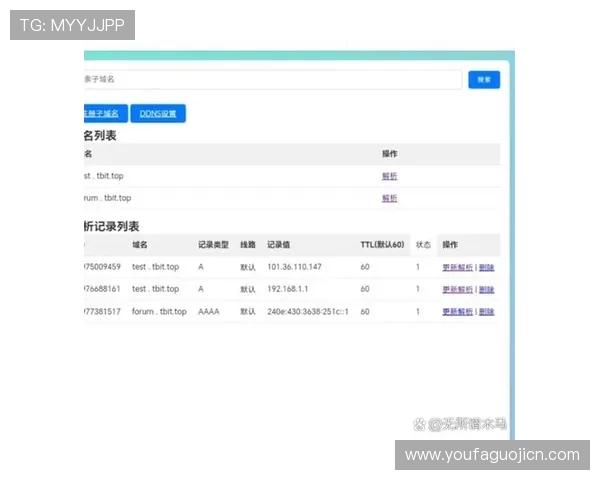The image size is (600, 480).
Task: Delete the record with value 192.168.1.1
Action: 487,289
